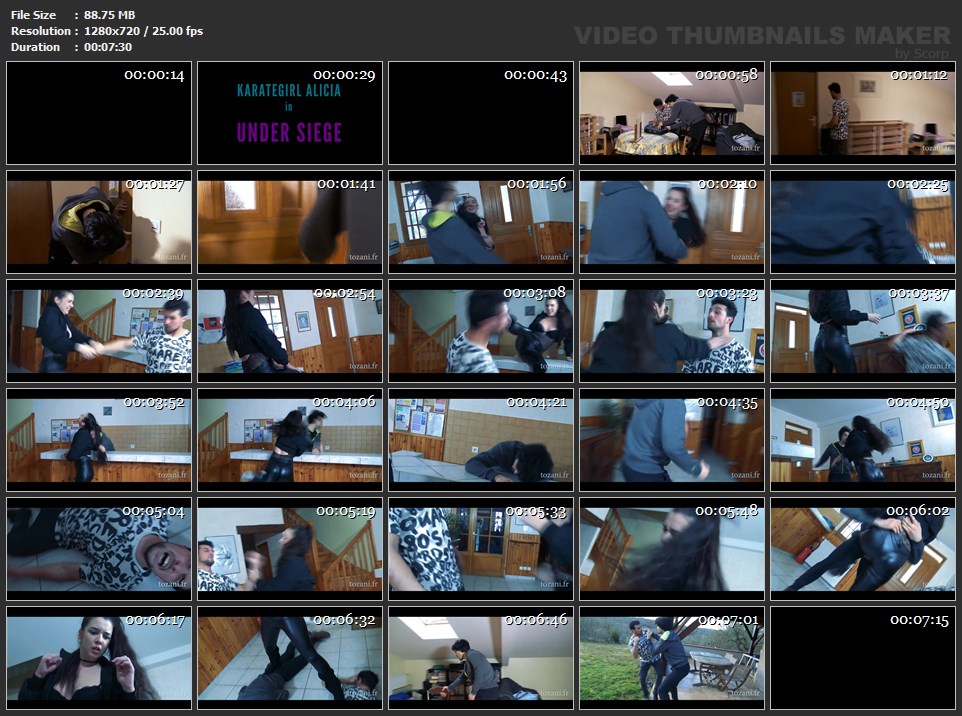Click the Video Thumbnails Maker watermark

click(763, 37)
